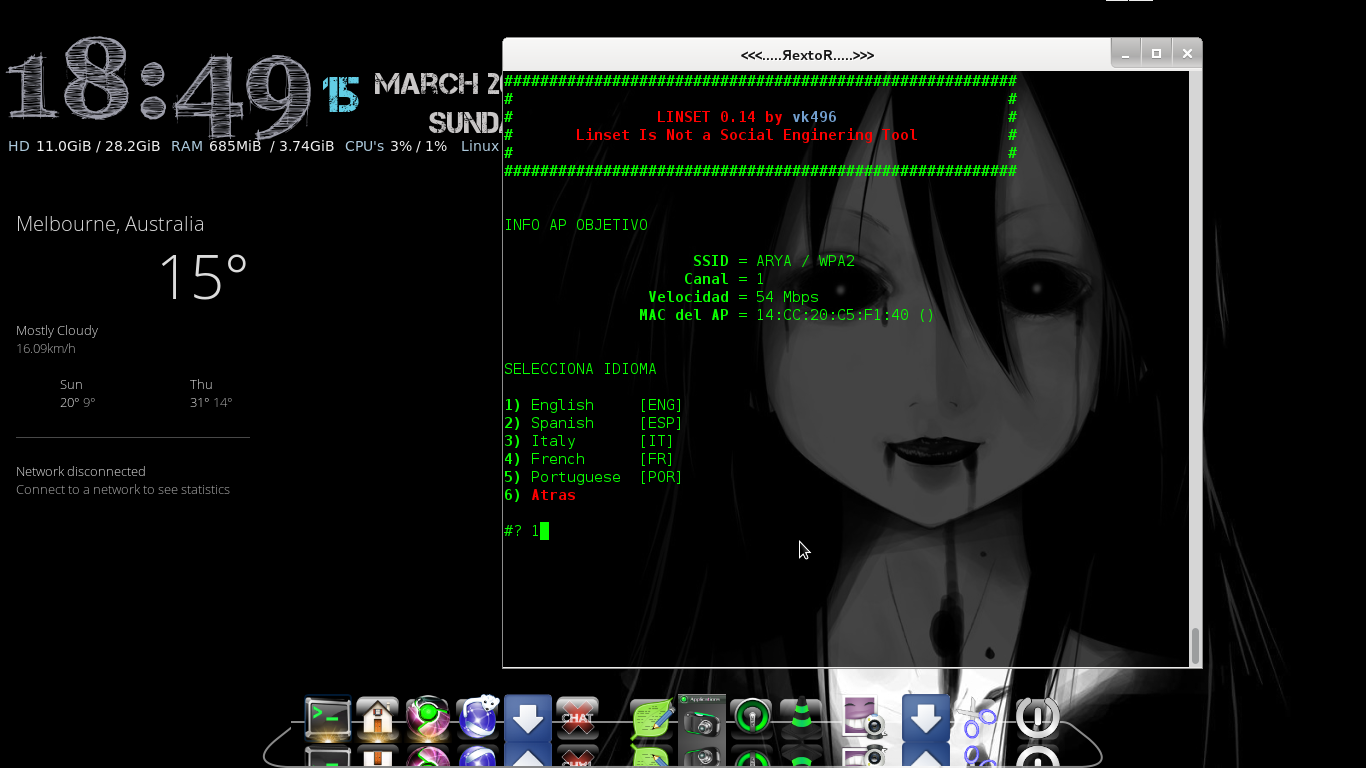
Task: Click 'Melbourne, Australia' in weather widget
Action: 110,224
